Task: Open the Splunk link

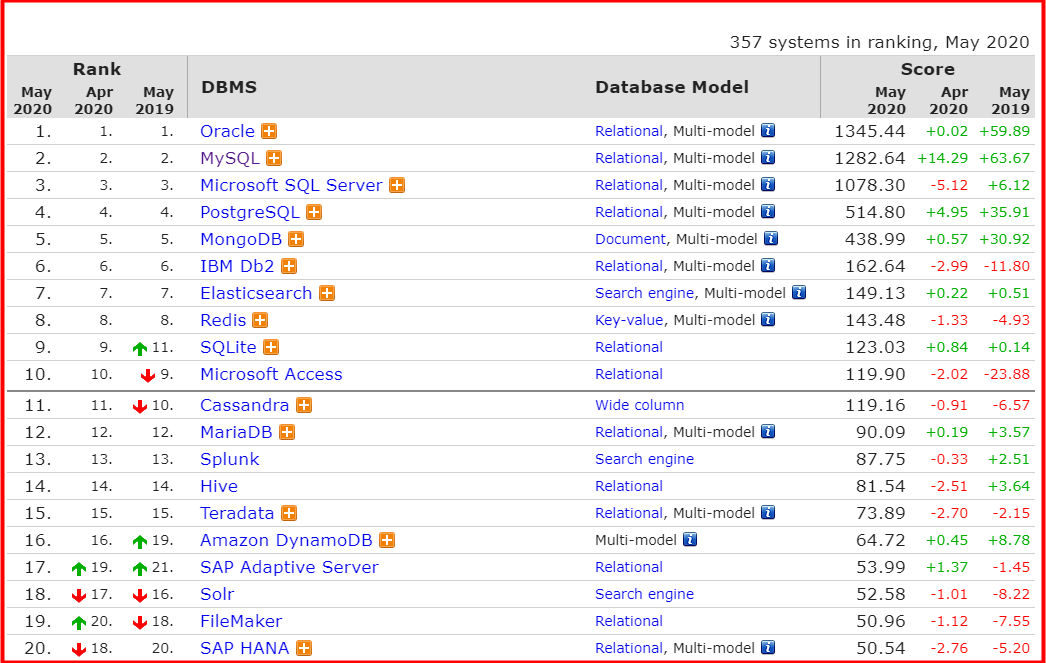Action: pos(230,460)
